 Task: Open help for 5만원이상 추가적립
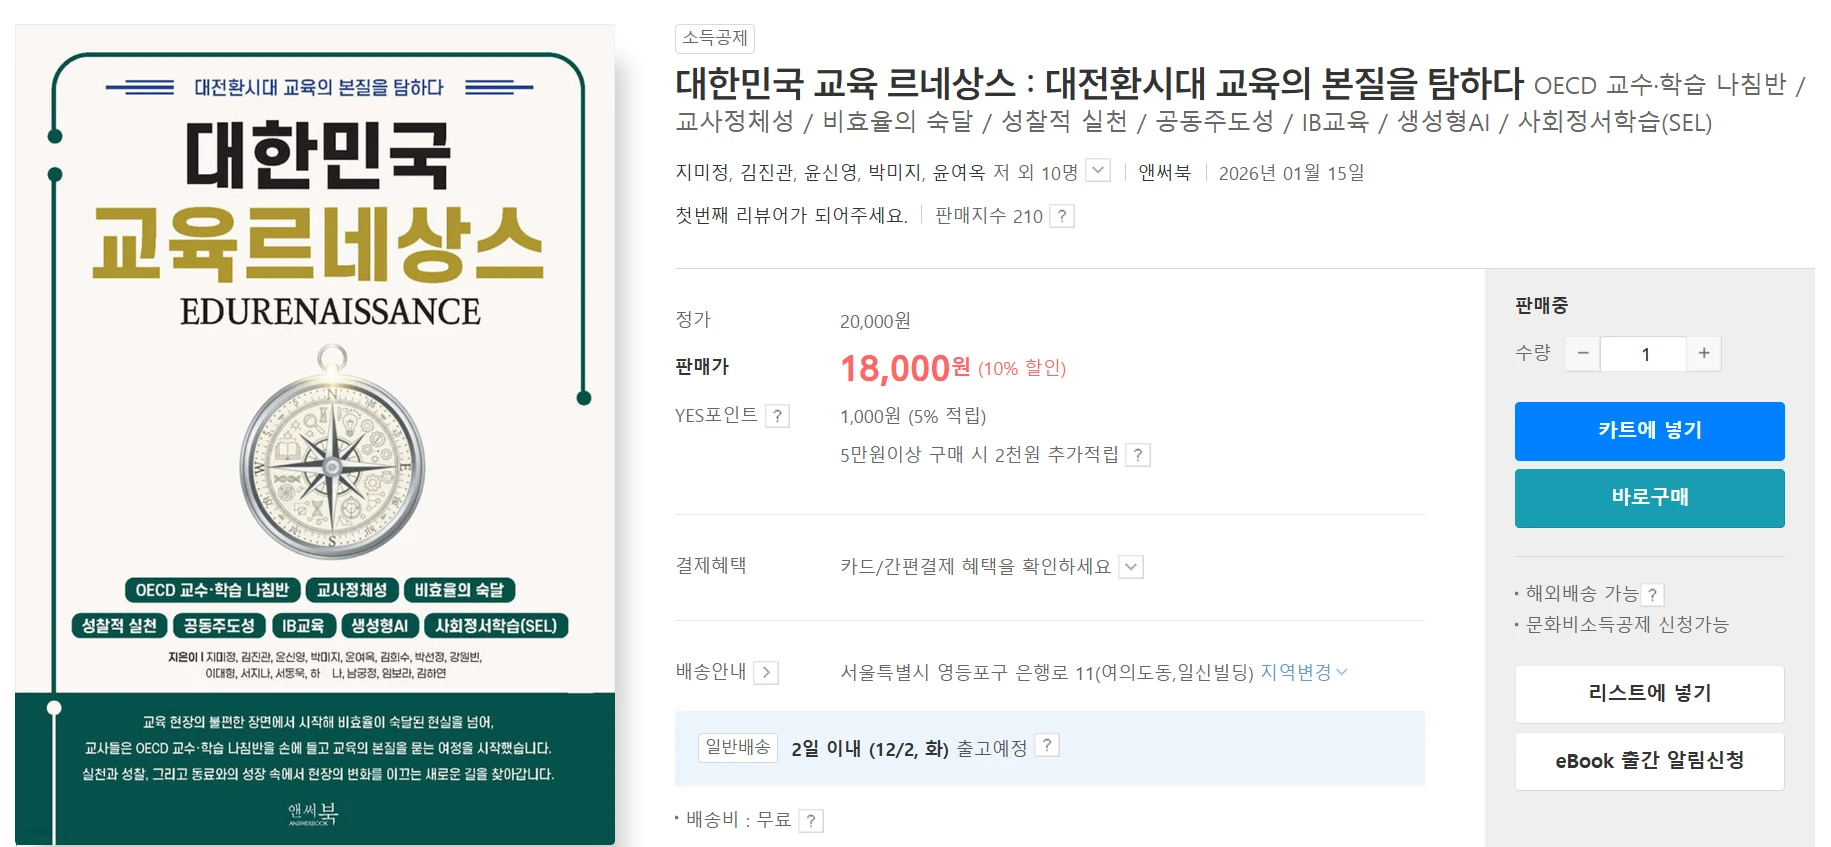click(x=1137, y=455)
